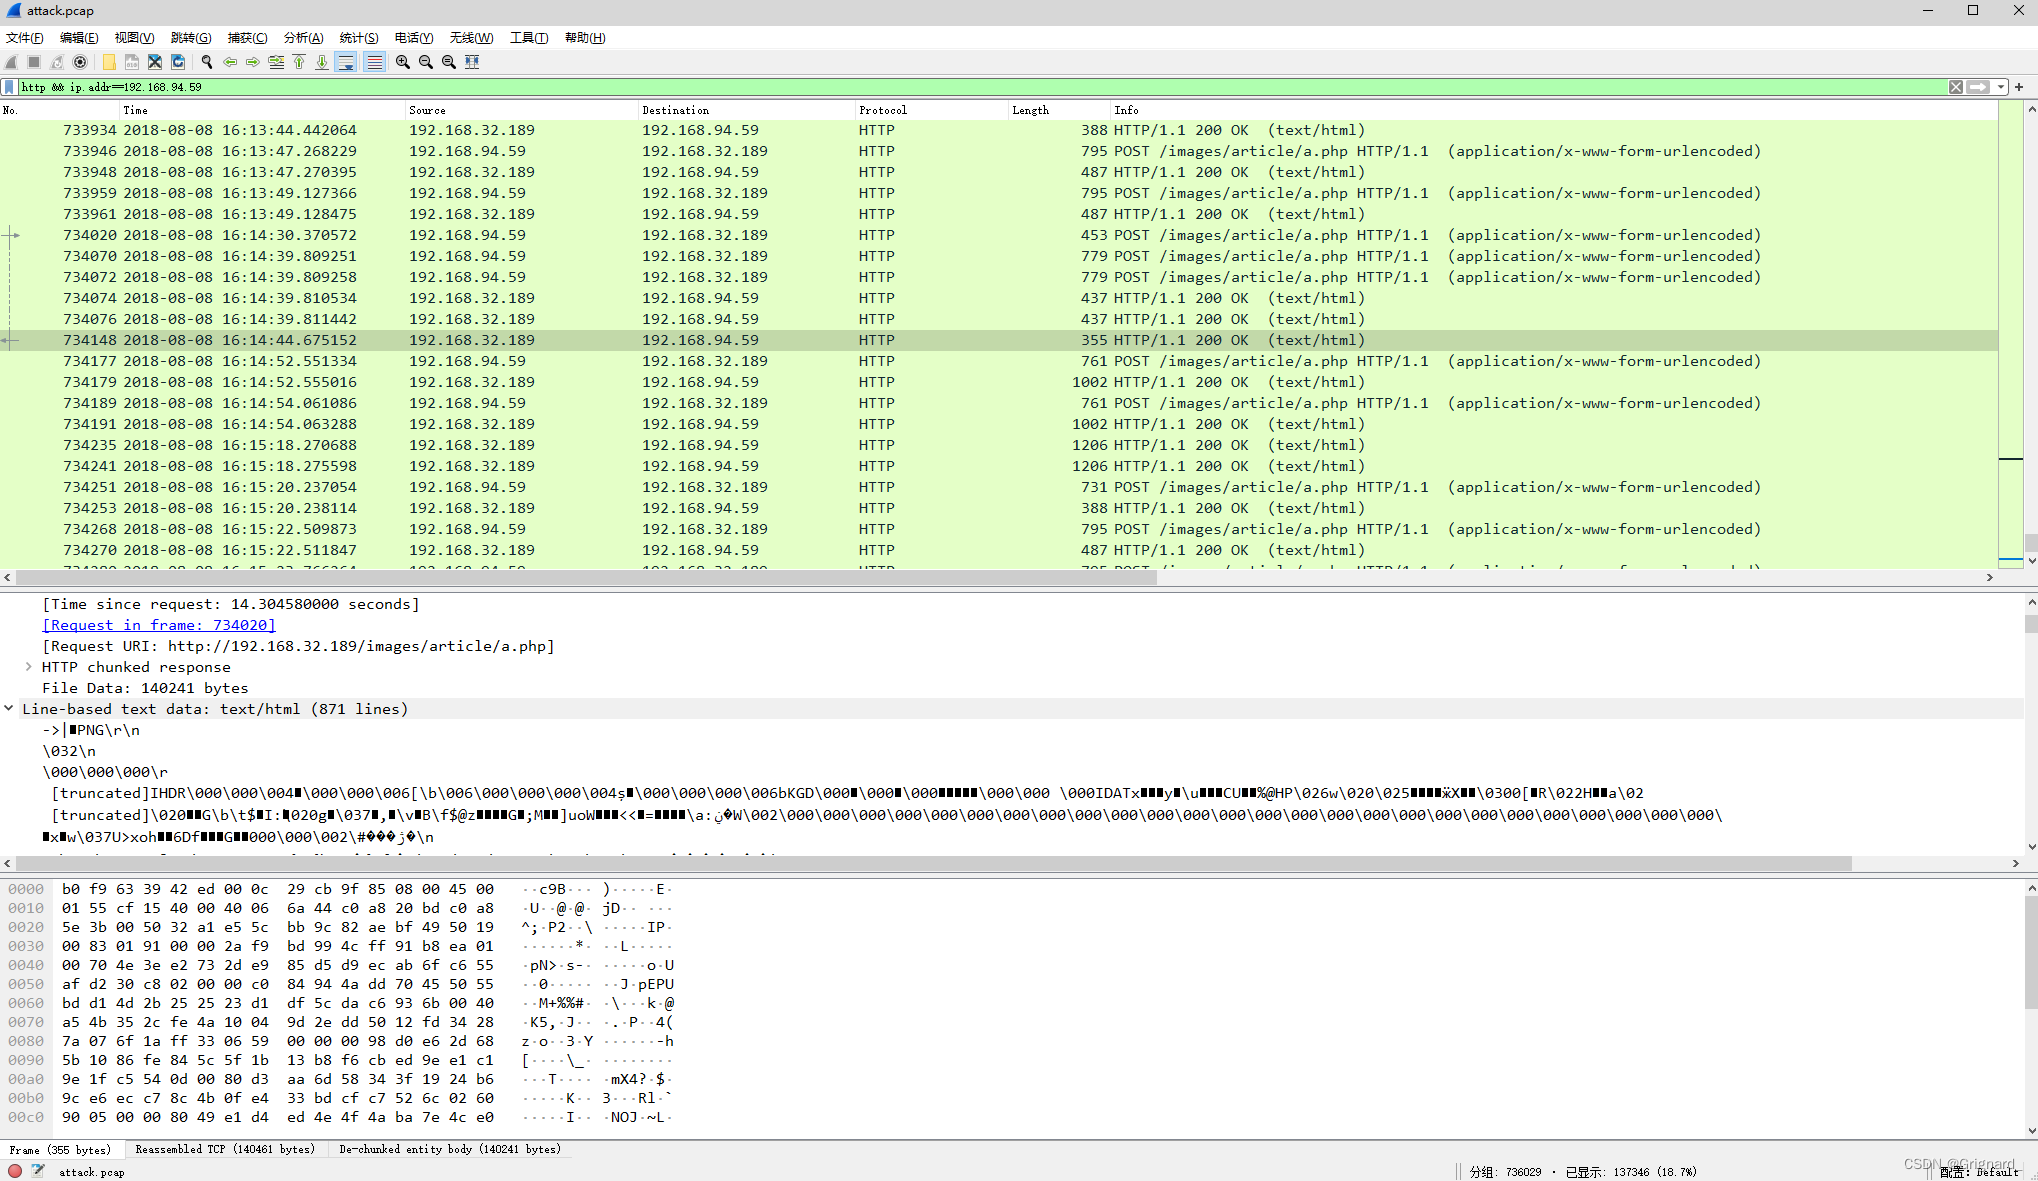Select packet 734270 in the list
Viewport: 2038px width, 1181px height.
pyautogui.click(x=998, y=550)
